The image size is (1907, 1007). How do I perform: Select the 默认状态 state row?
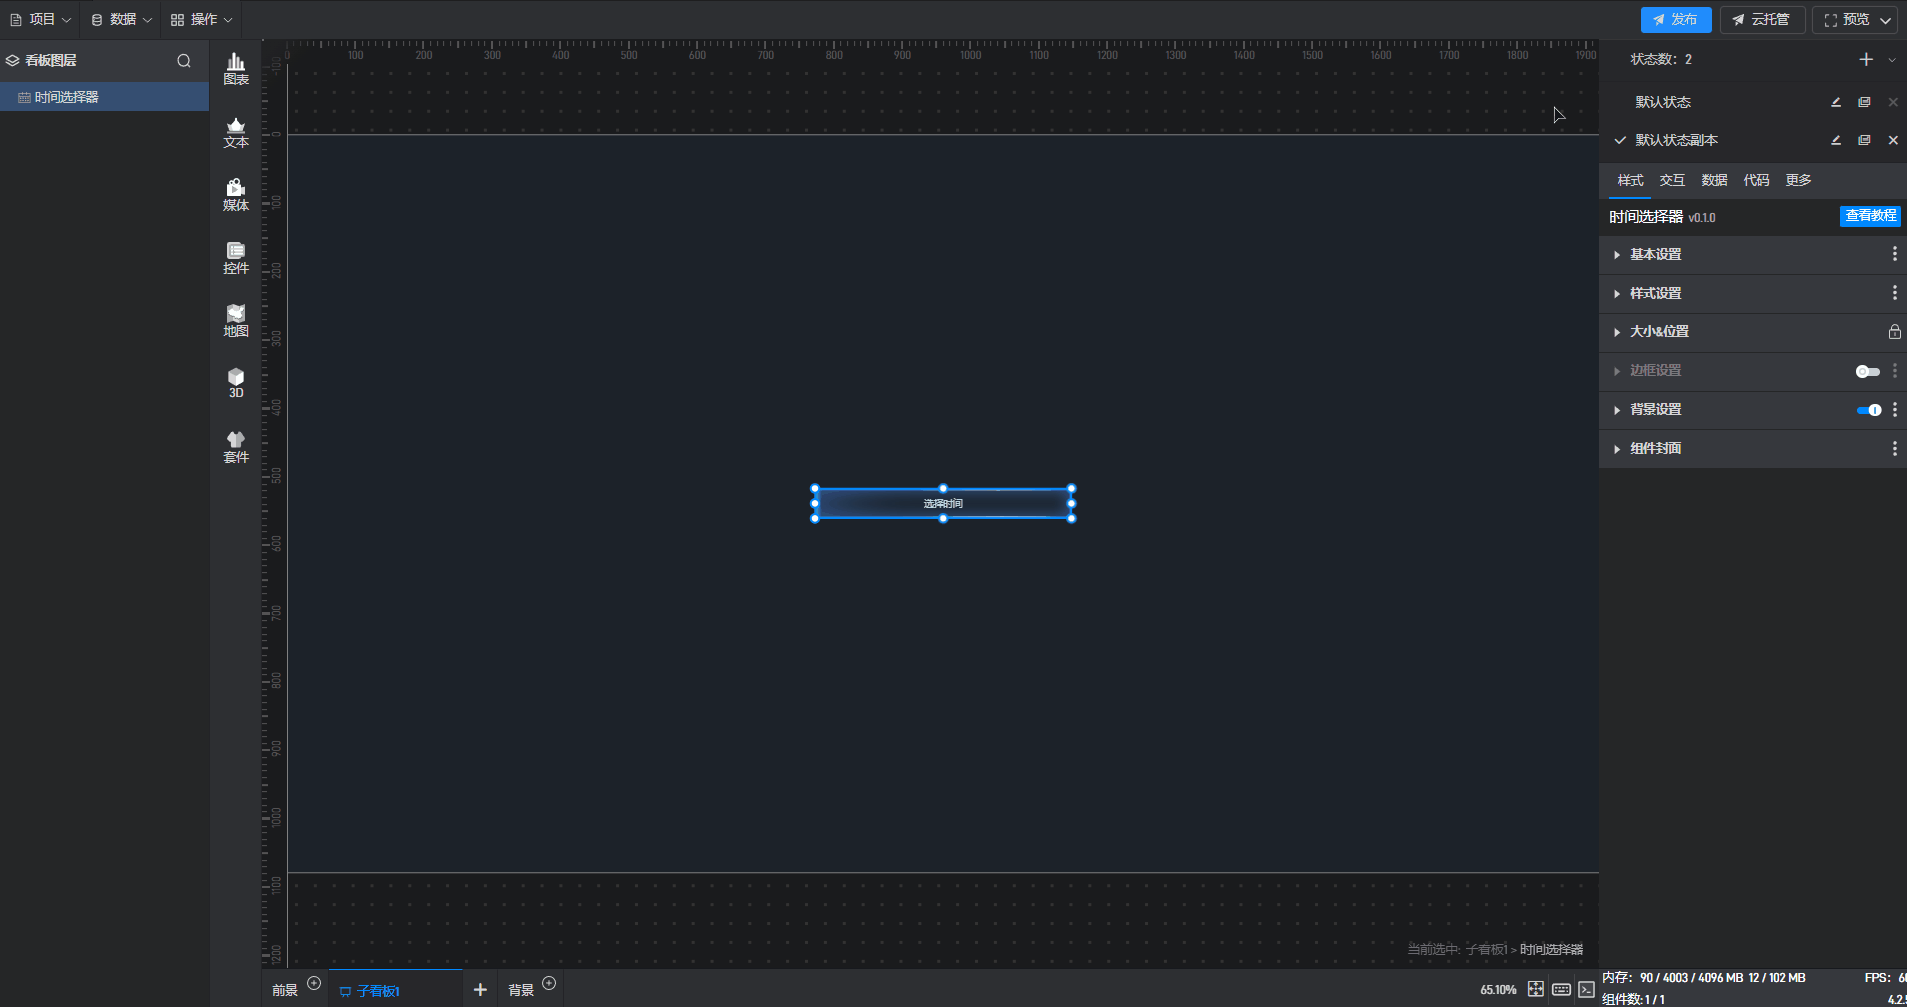tap(1663, 102)
